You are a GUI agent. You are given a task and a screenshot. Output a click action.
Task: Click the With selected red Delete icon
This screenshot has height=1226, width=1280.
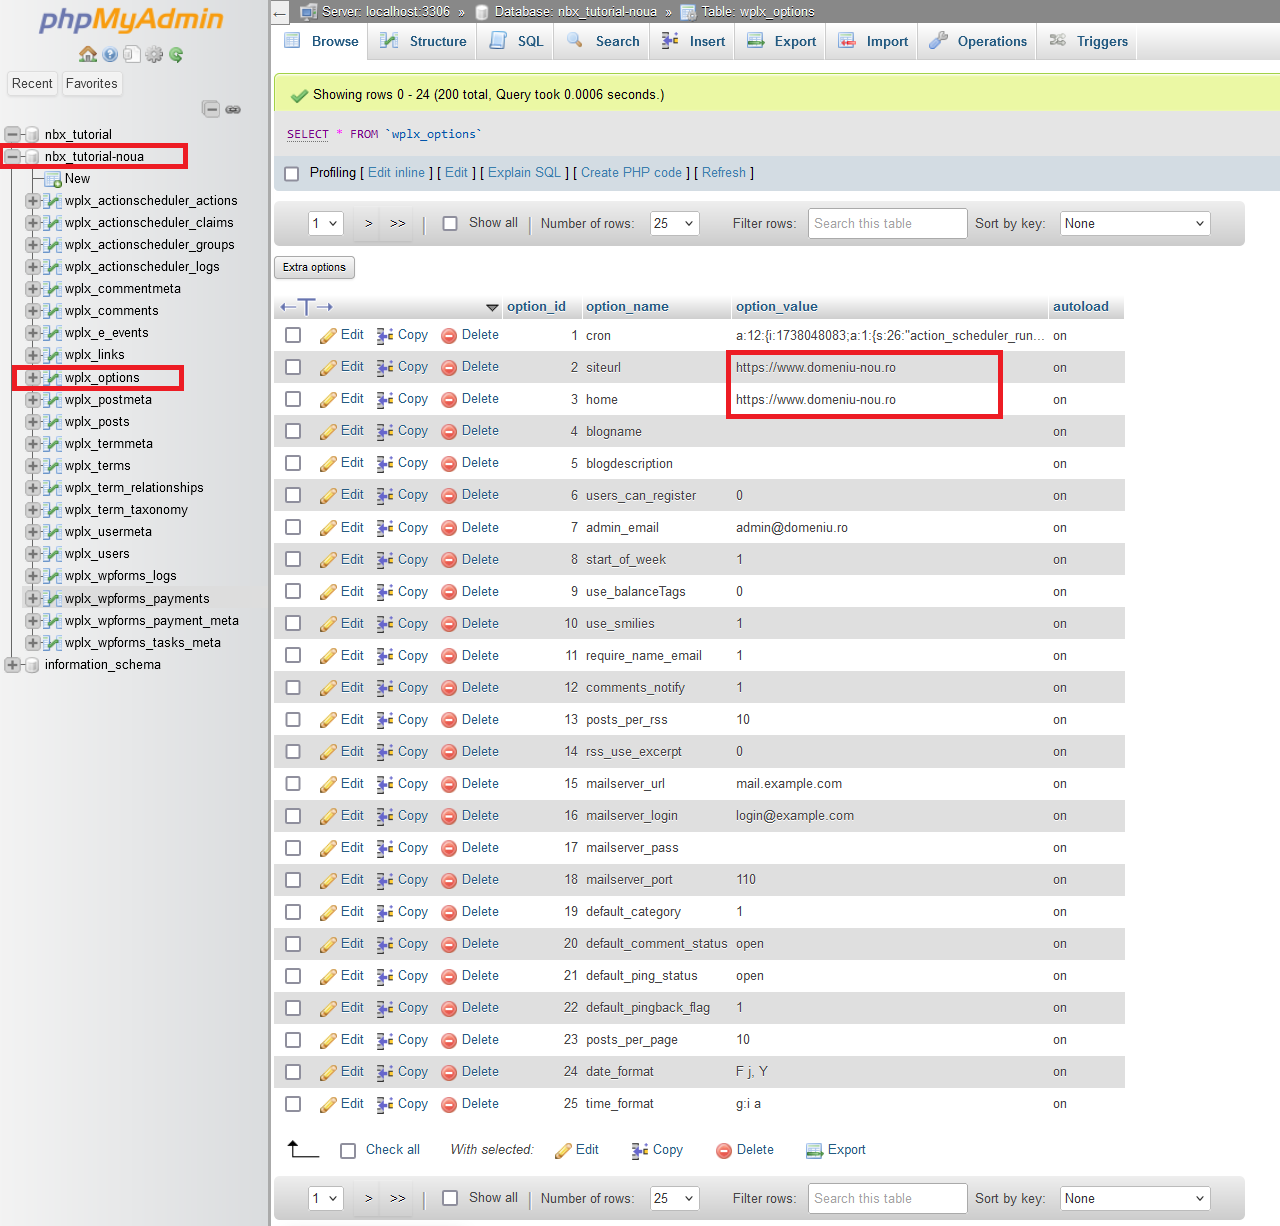(x=724, y=1151)
